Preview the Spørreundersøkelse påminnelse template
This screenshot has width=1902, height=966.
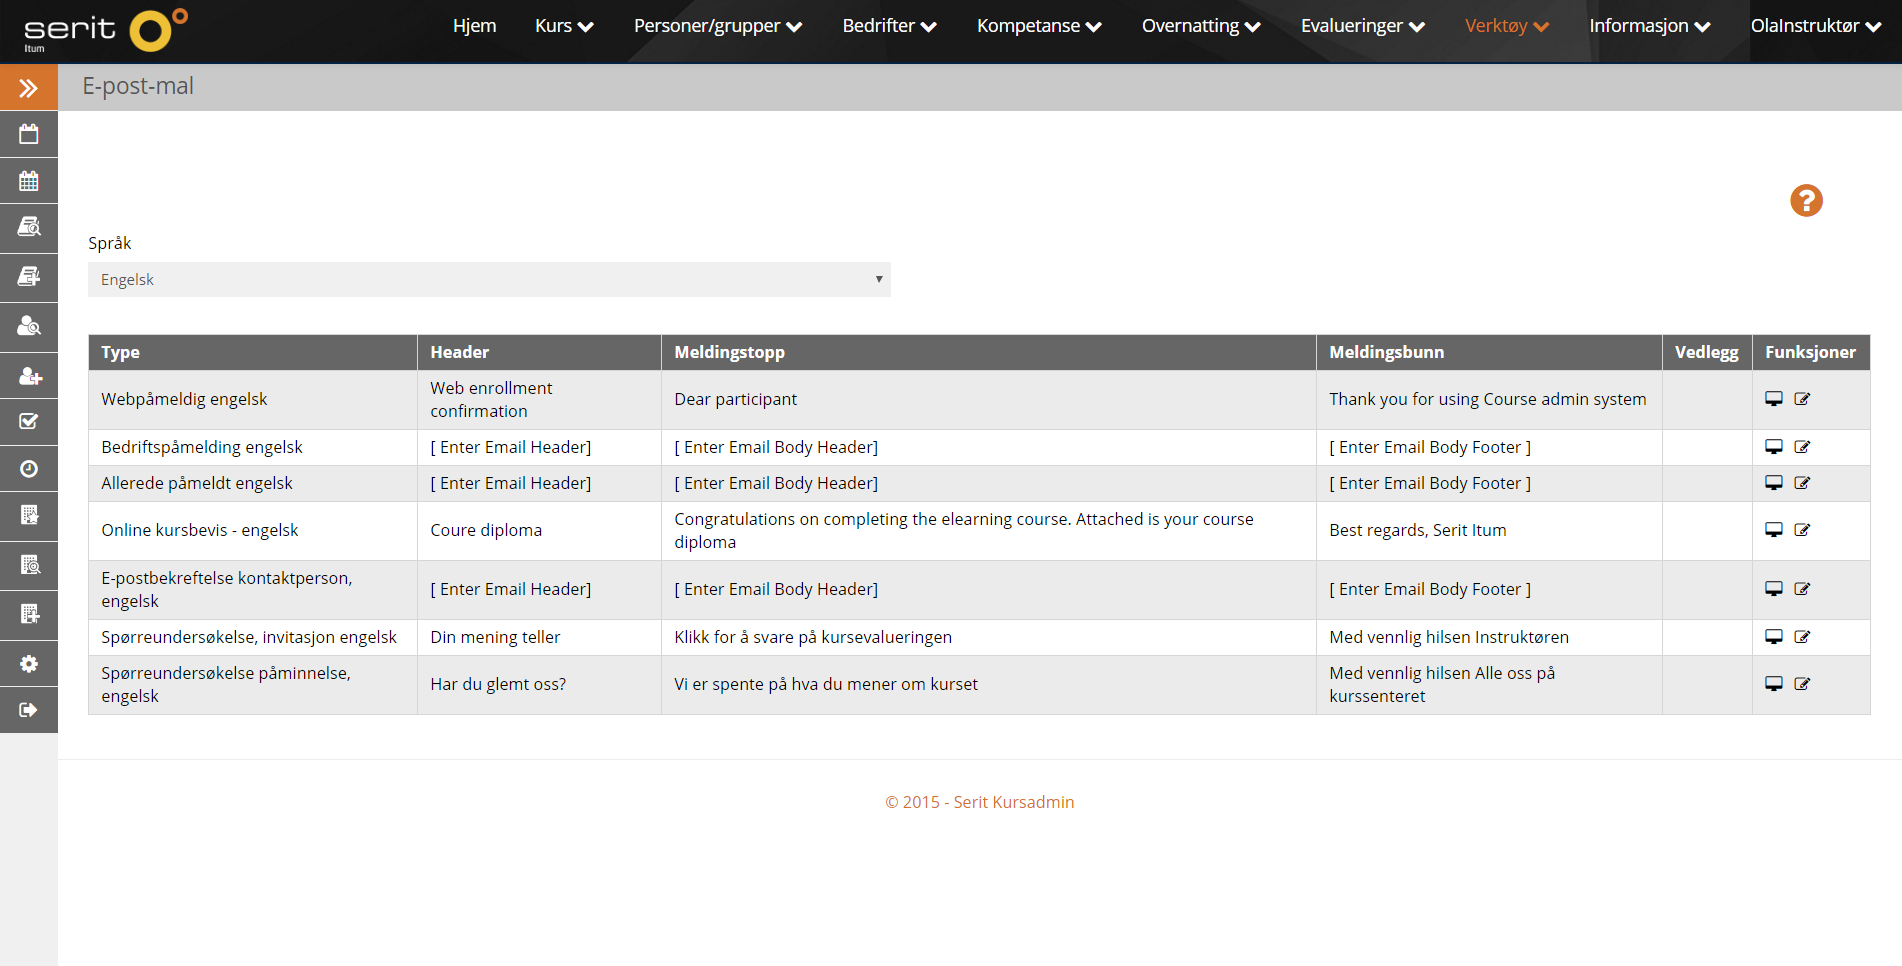(x=1774, y=684)
